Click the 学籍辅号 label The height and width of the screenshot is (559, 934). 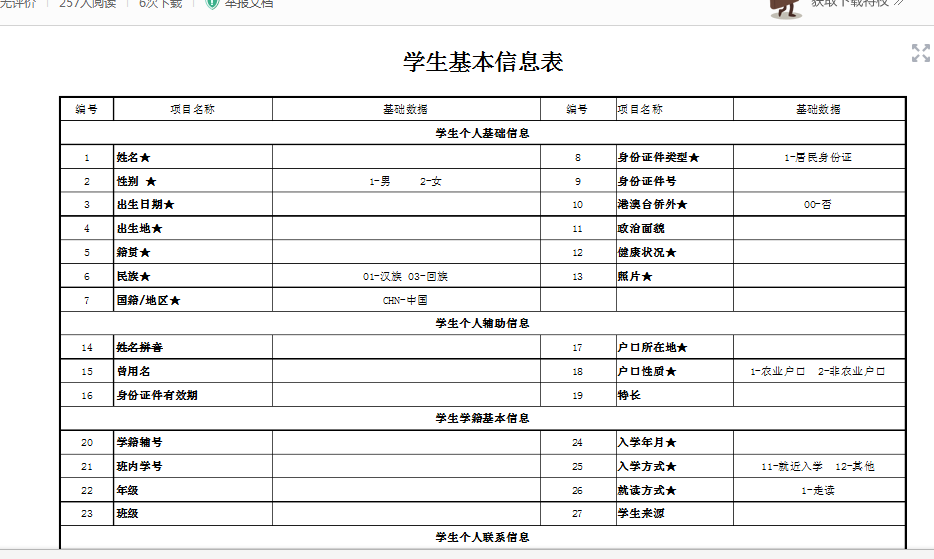(x=139, y=442)
